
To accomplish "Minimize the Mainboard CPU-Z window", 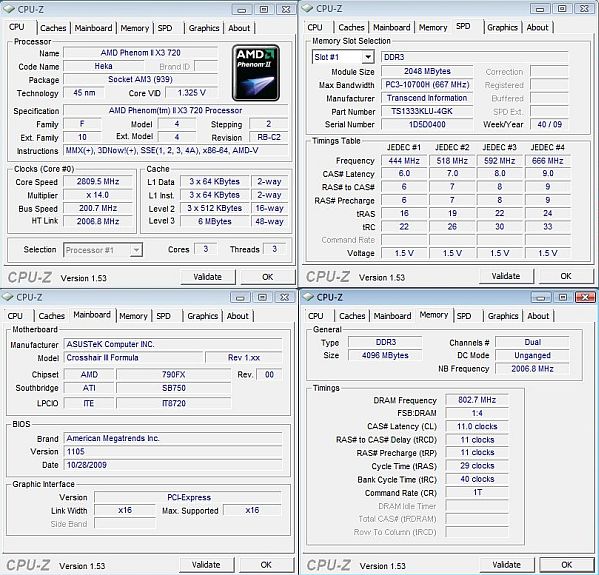I will point(240,297).
